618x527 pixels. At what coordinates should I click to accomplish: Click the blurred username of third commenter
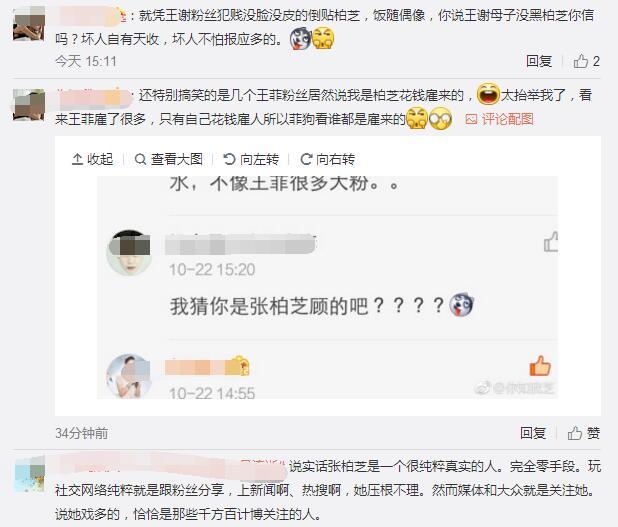[169, 466]
